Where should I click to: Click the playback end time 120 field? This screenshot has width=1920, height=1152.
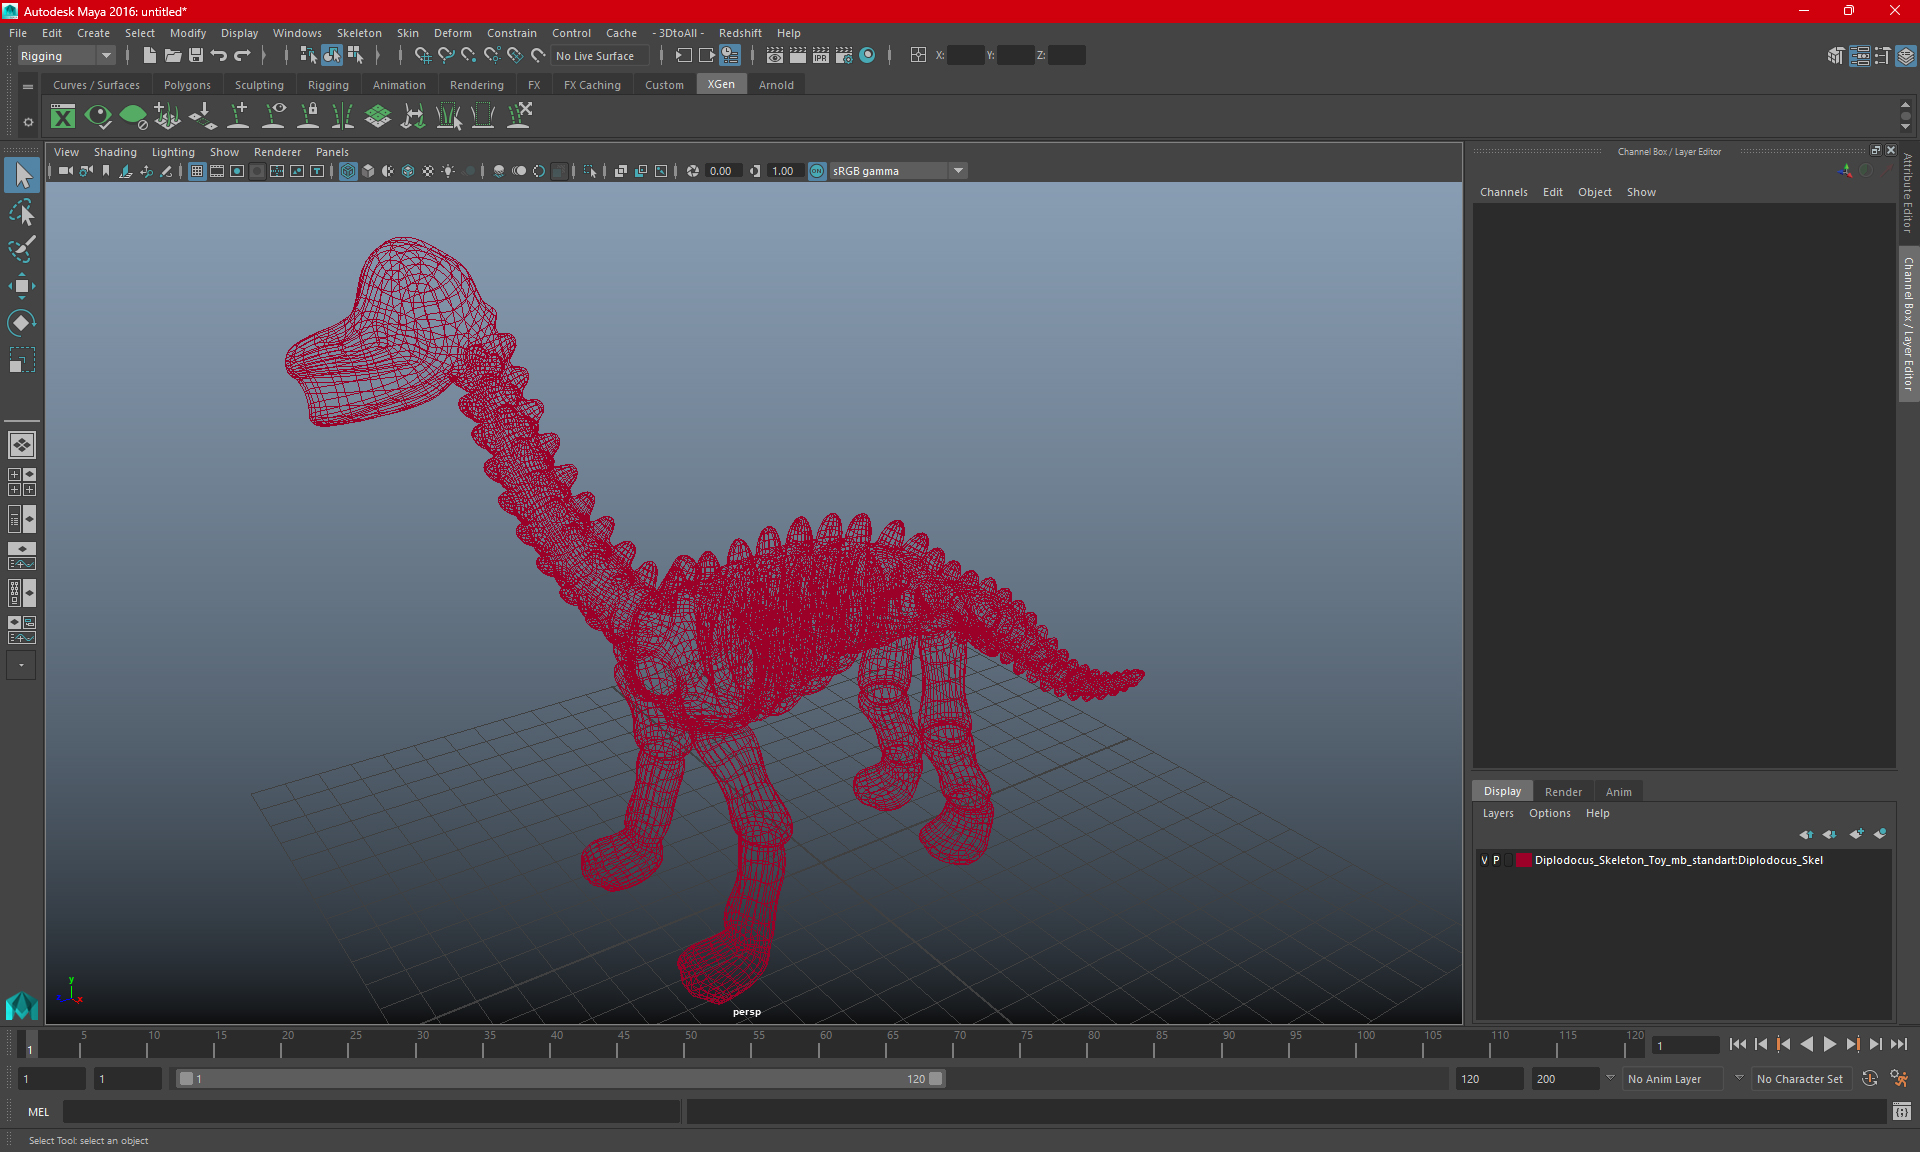click(x=1489, y=1079)
